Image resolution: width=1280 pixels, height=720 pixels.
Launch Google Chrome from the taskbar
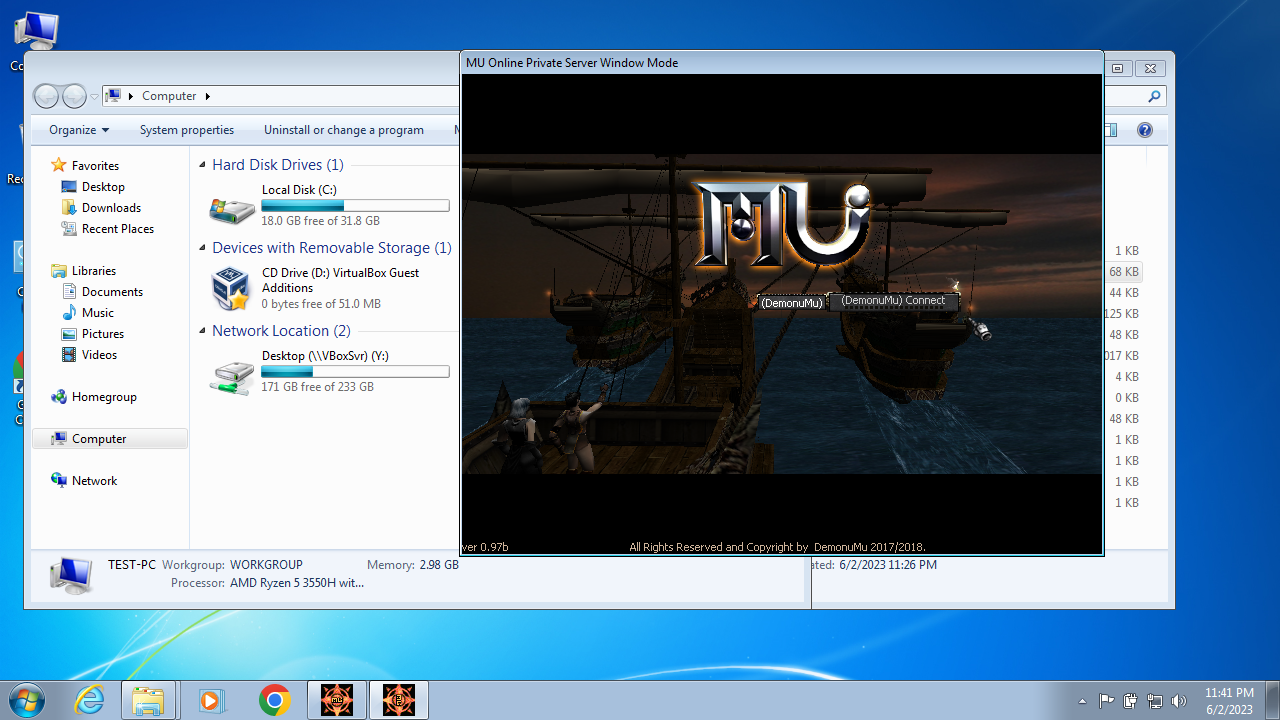275,700
